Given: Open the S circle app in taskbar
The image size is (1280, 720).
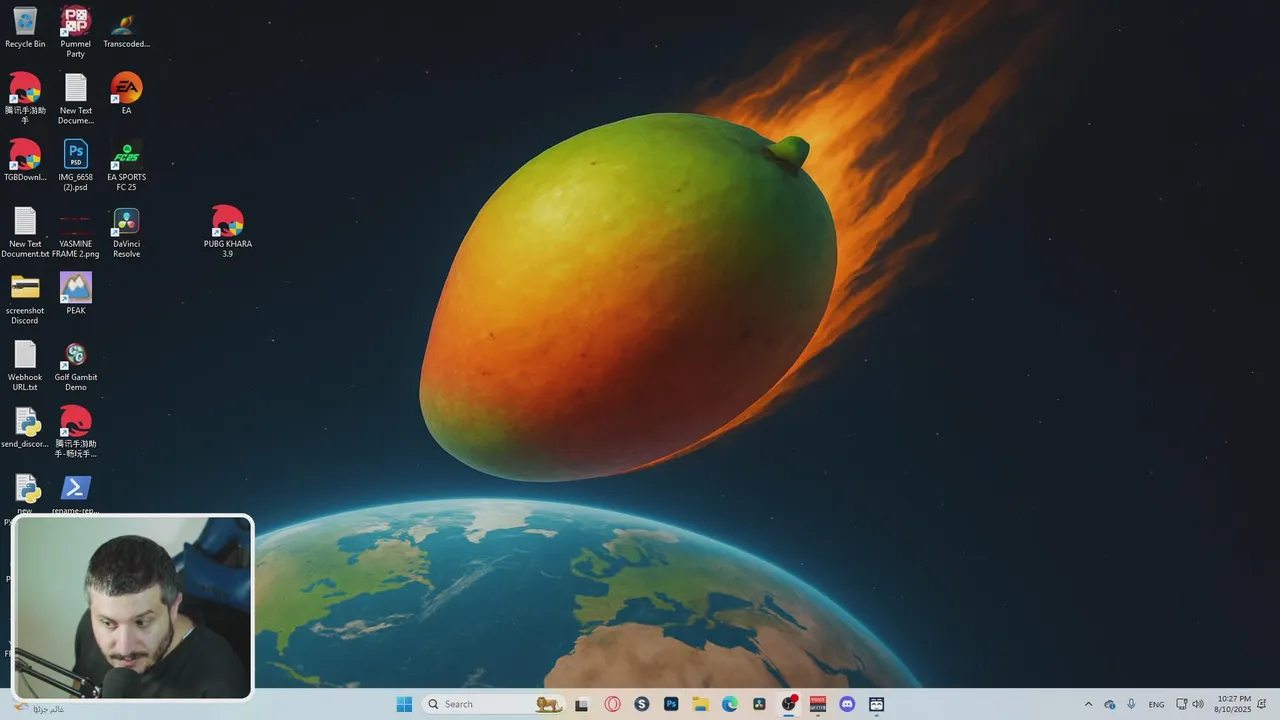Looking at the screenshot, I should coord(642,704).
